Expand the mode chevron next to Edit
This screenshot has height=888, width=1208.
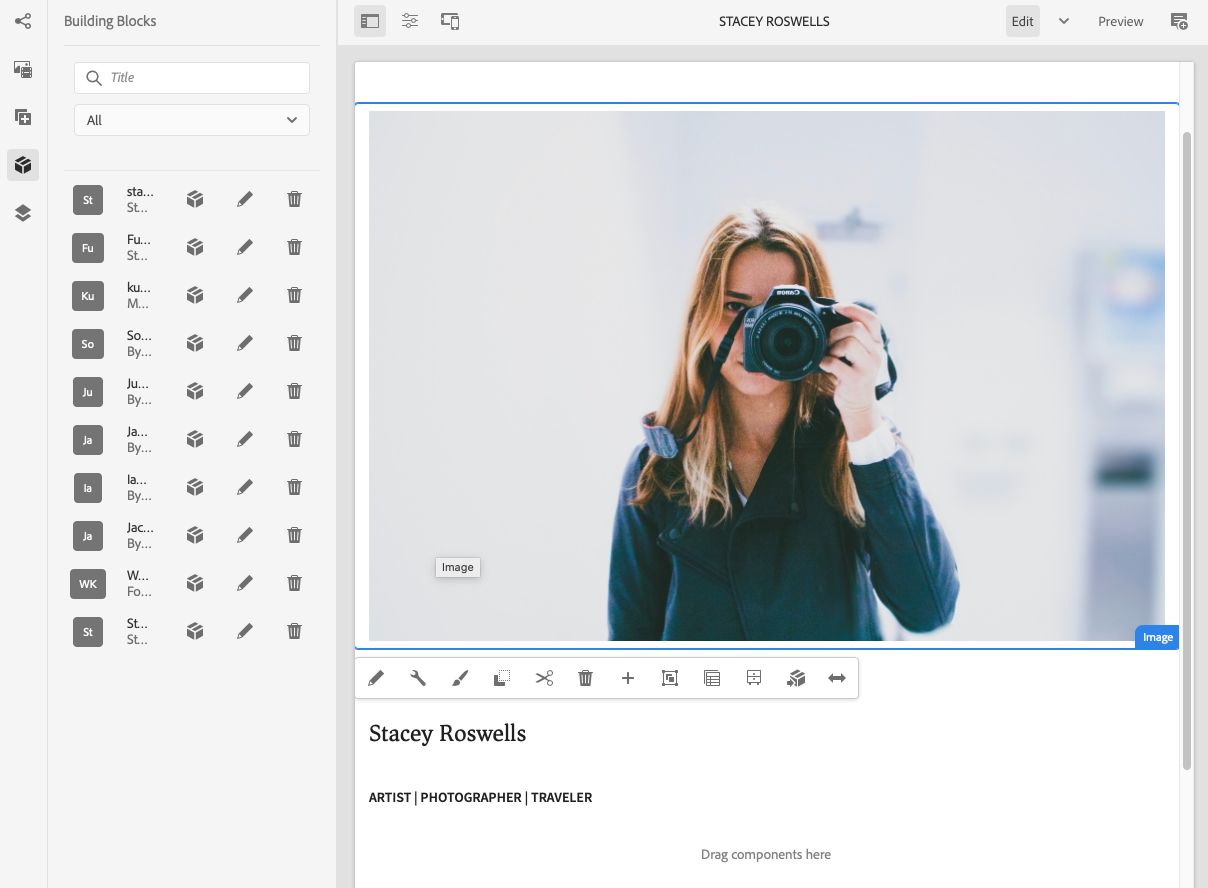click(x=1064, y=21)
